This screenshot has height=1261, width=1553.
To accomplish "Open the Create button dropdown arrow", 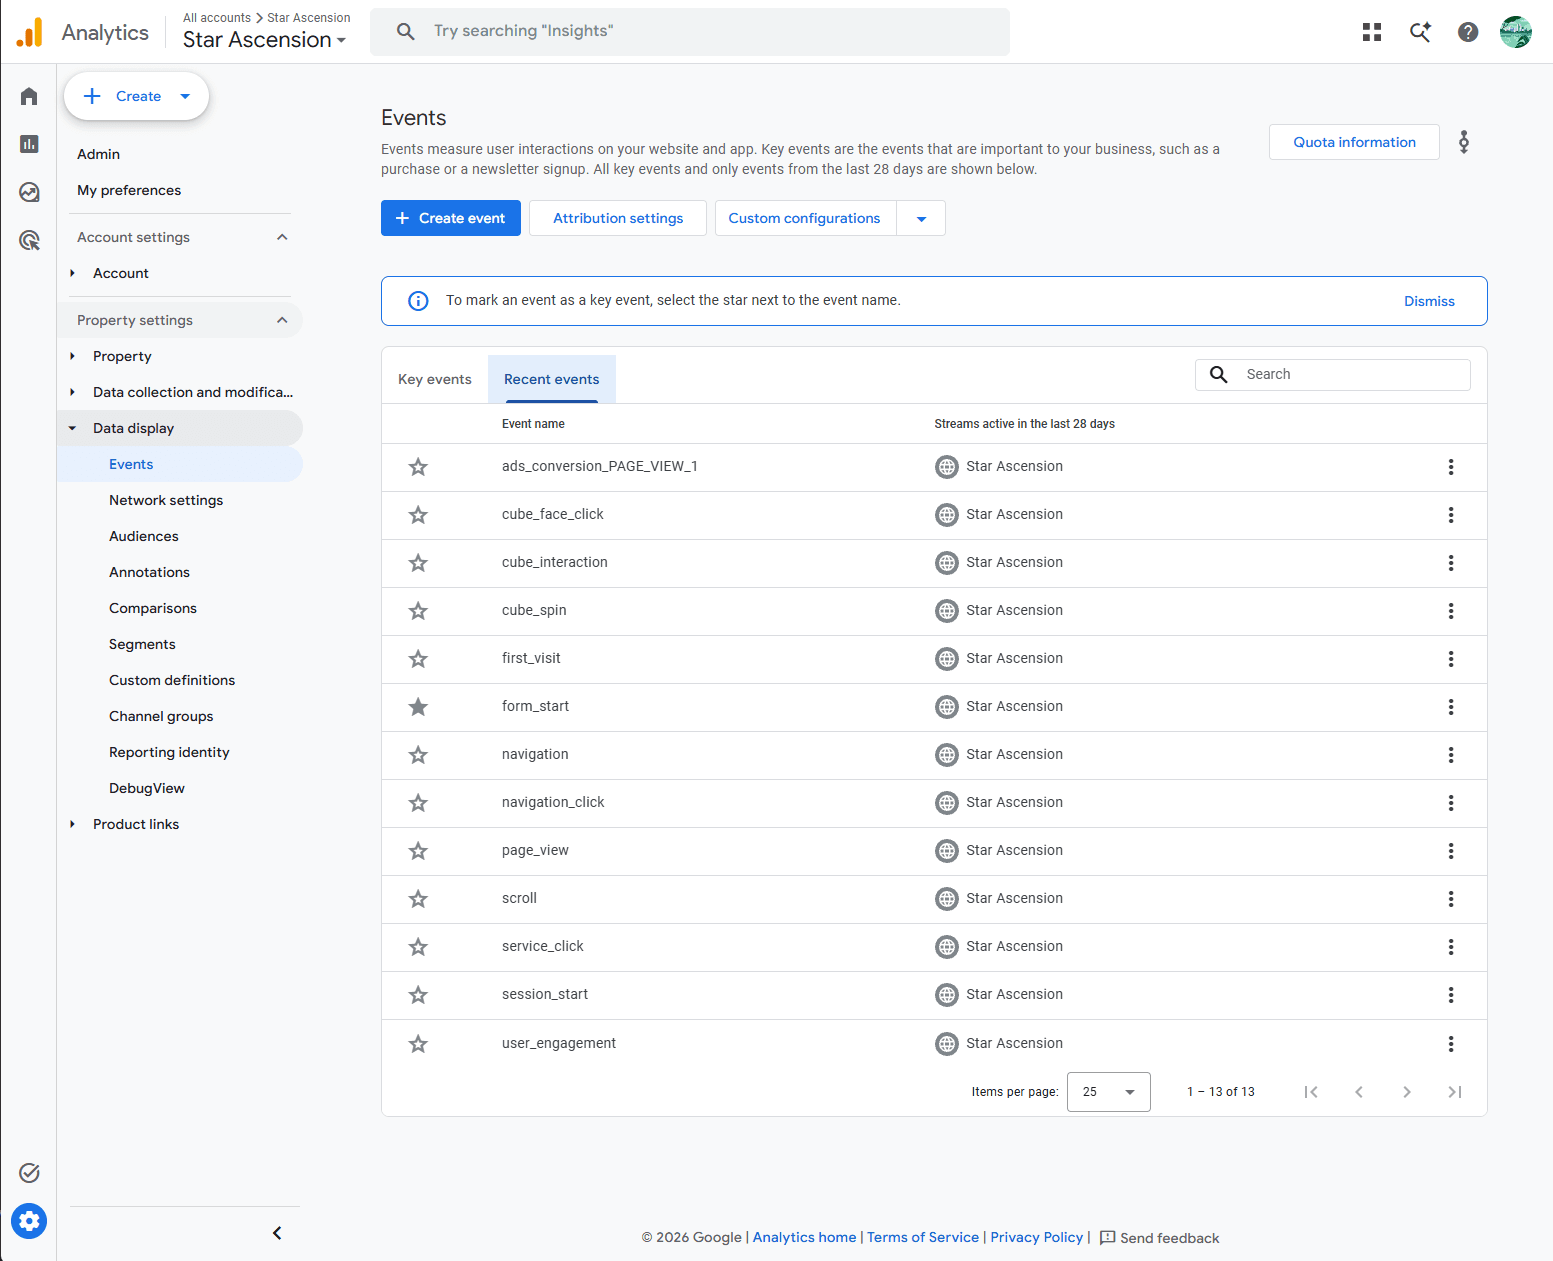I will coord(185,96).
